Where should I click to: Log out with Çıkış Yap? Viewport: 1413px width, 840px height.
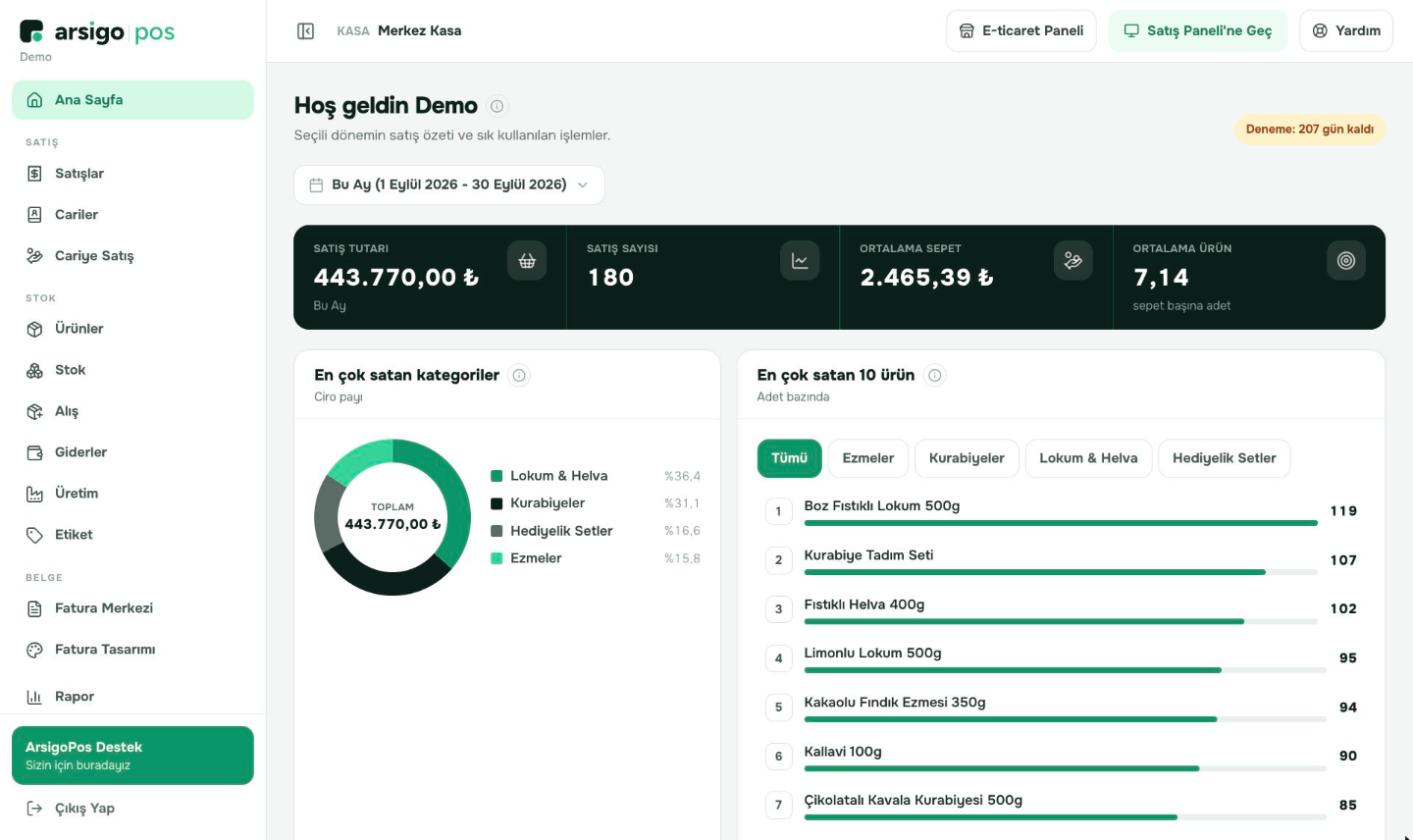(133, 808)
